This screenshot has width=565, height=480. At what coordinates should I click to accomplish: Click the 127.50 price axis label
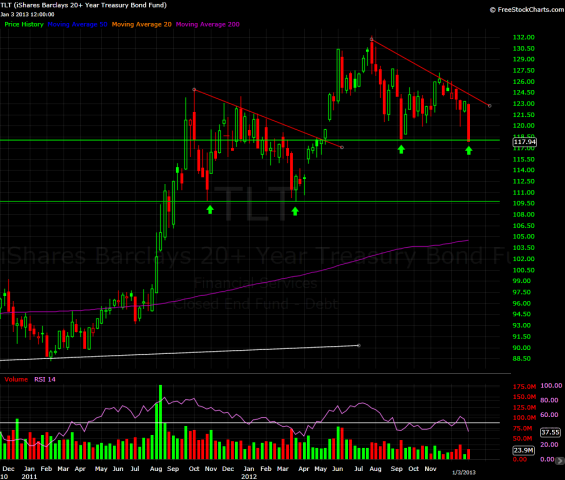(x=524, y=70)
